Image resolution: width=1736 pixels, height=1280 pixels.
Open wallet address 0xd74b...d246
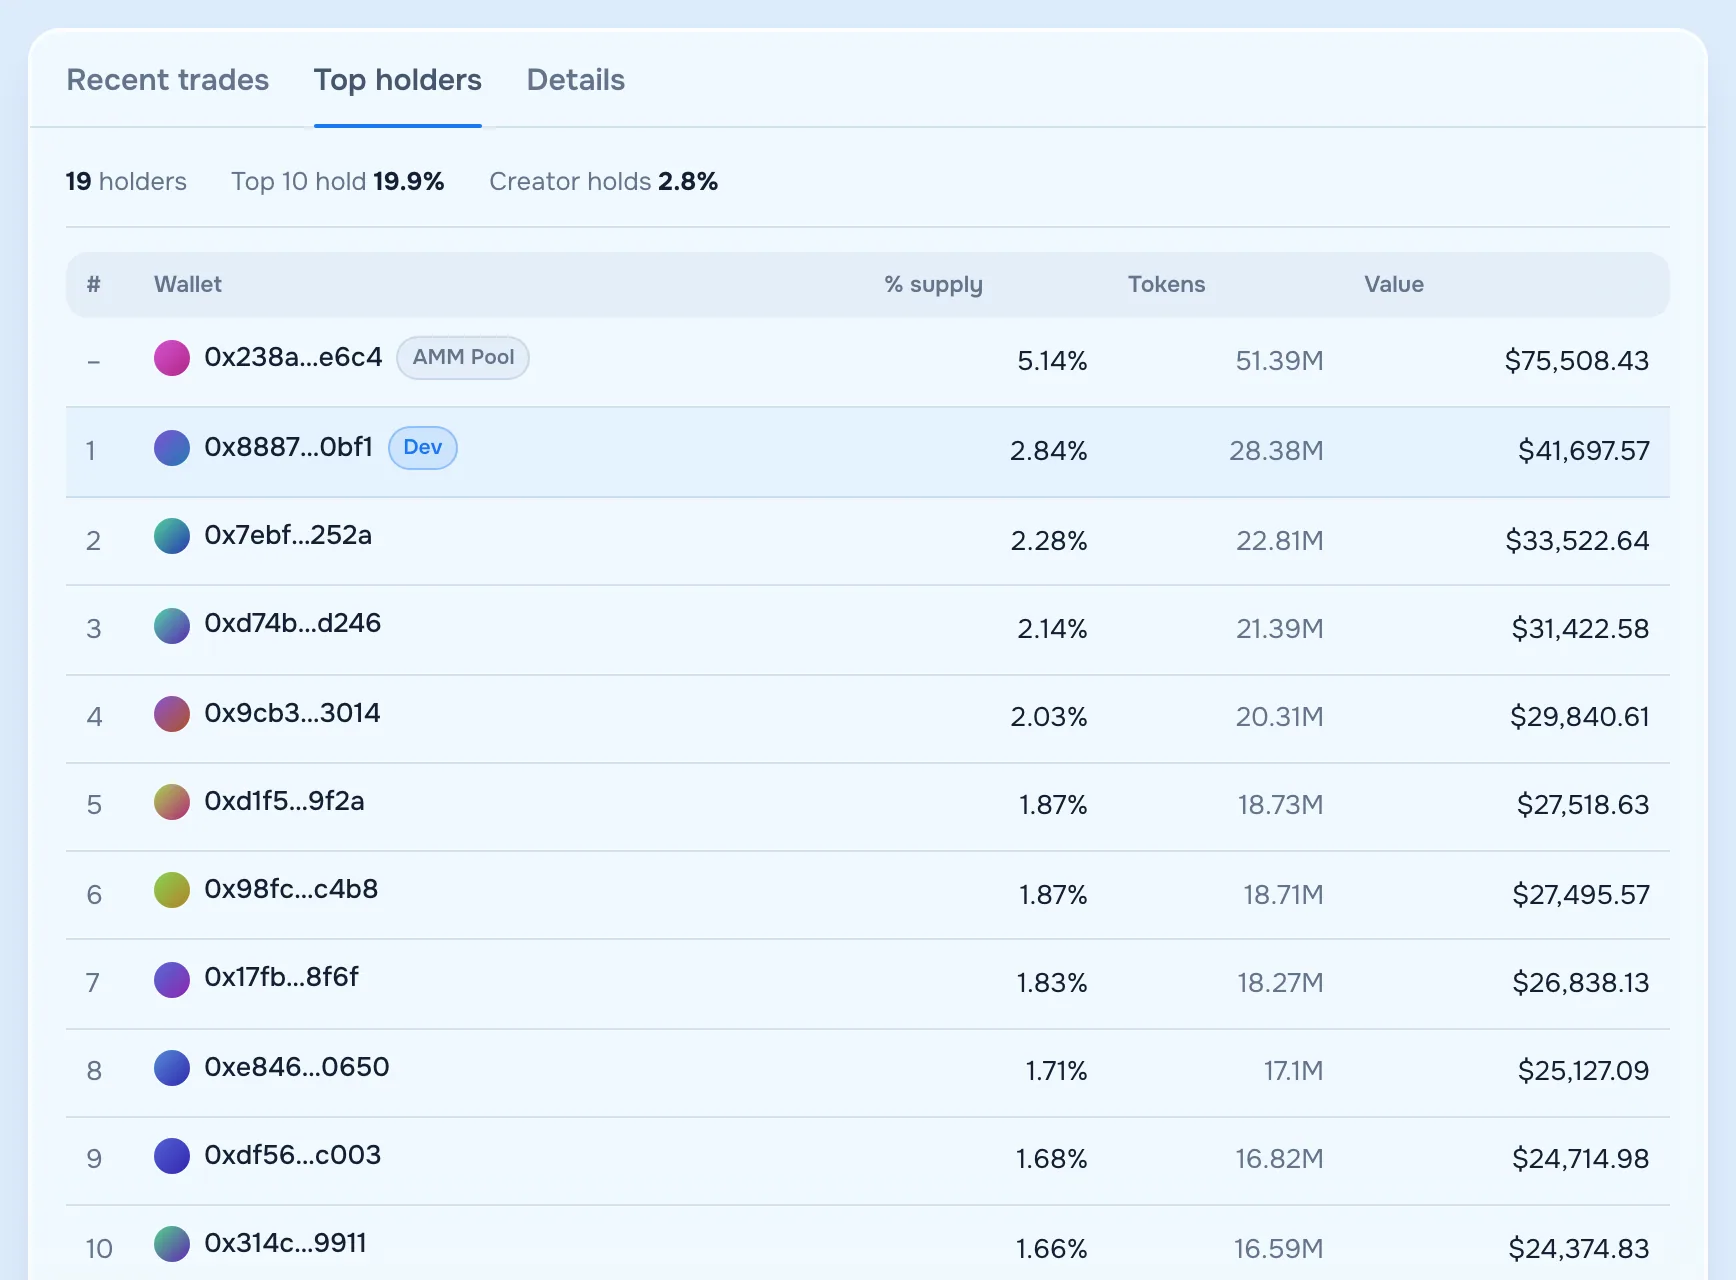[293, 623]
